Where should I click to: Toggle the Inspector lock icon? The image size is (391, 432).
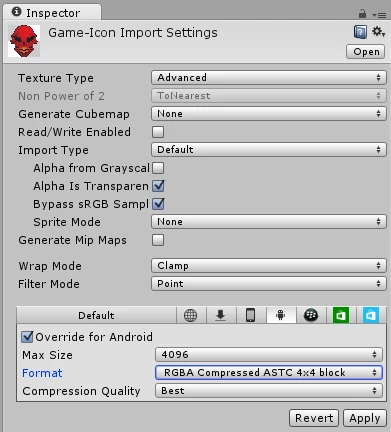pos(362,14)
